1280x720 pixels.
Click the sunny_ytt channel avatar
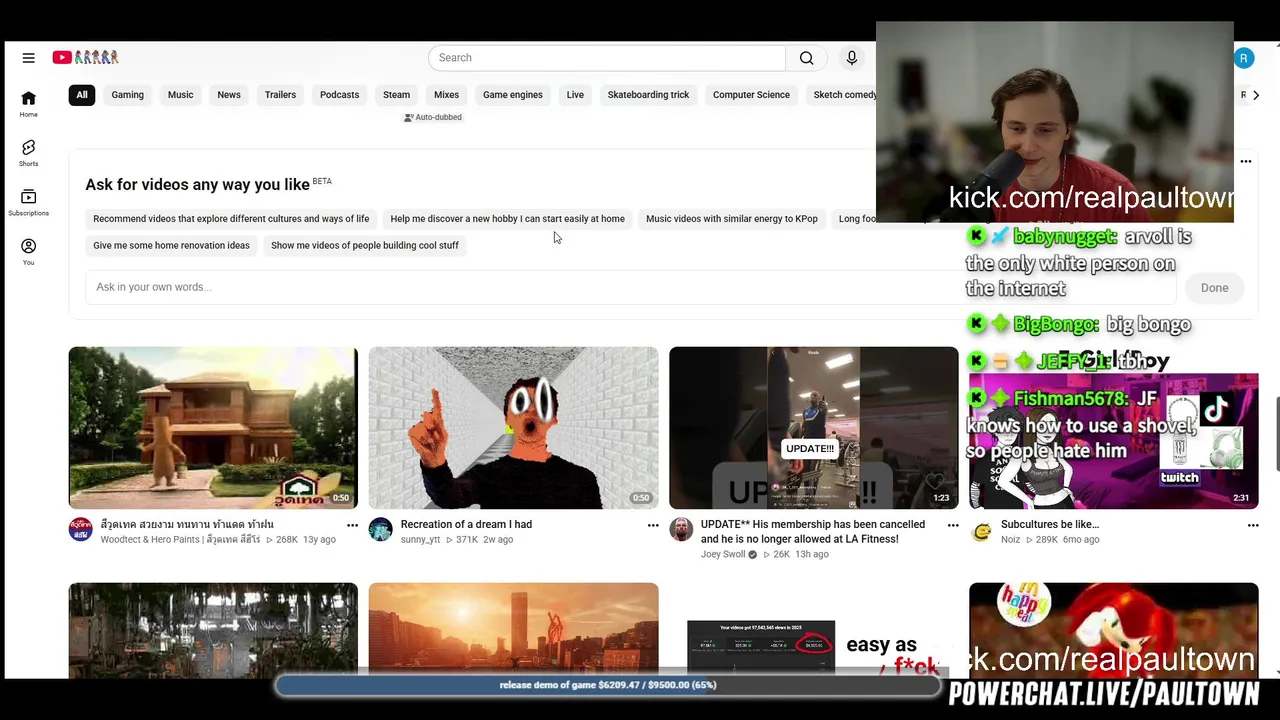(381, 529)
